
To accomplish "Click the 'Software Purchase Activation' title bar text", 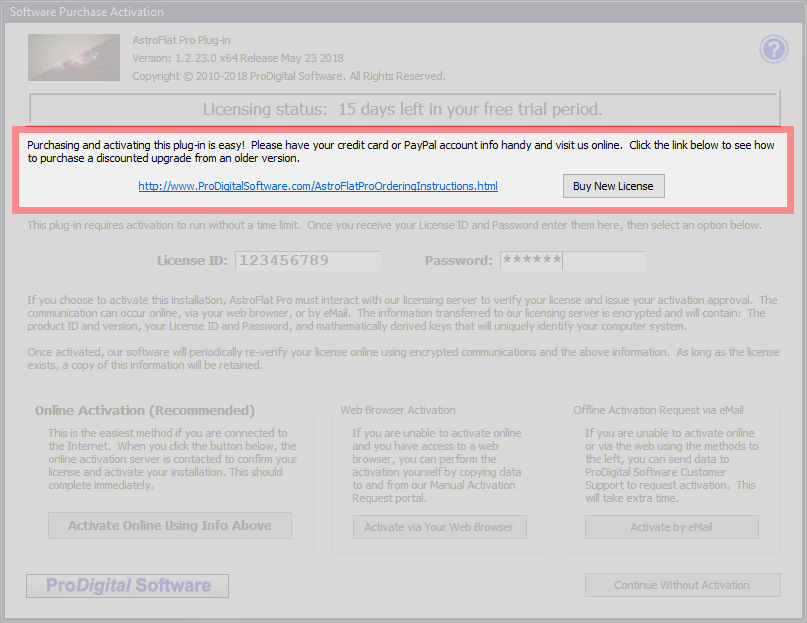I will tap(87, 12).
